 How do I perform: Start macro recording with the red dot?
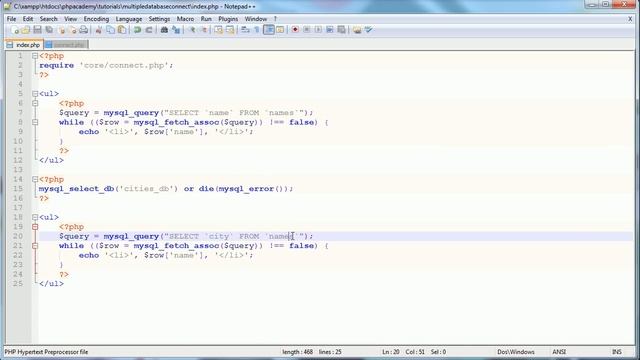295,30
